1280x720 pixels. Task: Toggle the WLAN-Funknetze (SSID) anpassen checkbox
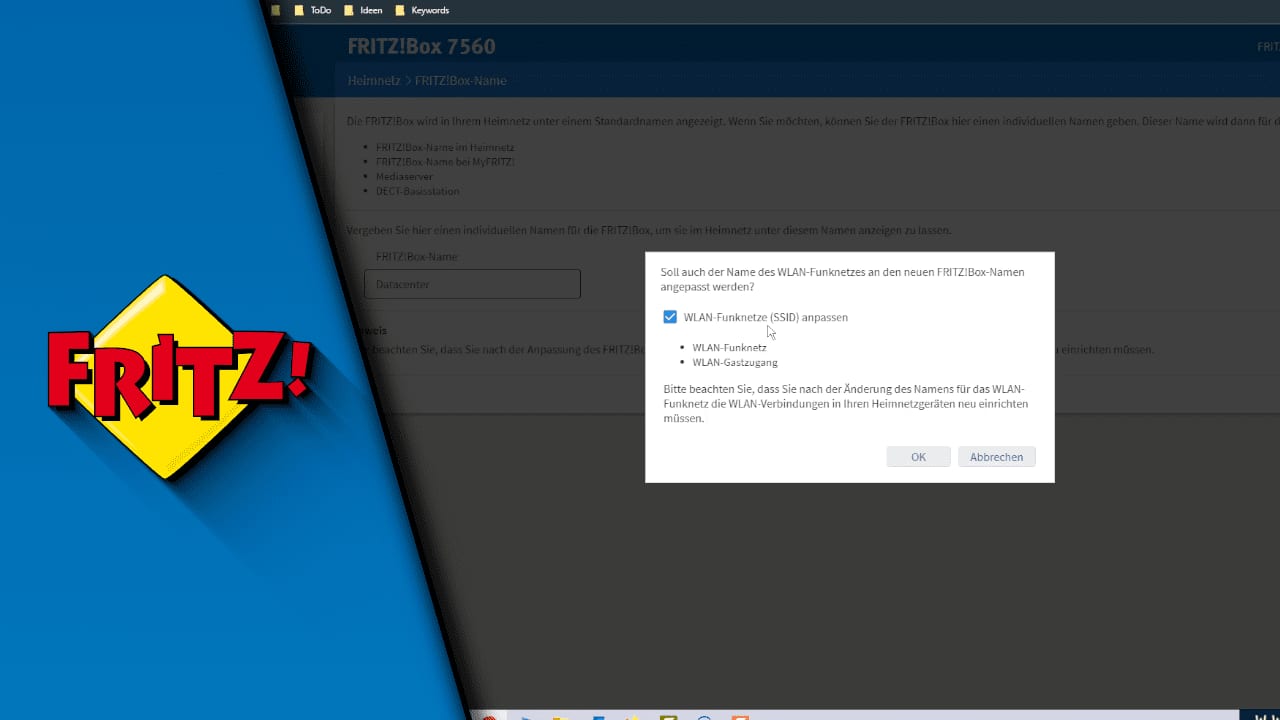click(x=670, y=317)
